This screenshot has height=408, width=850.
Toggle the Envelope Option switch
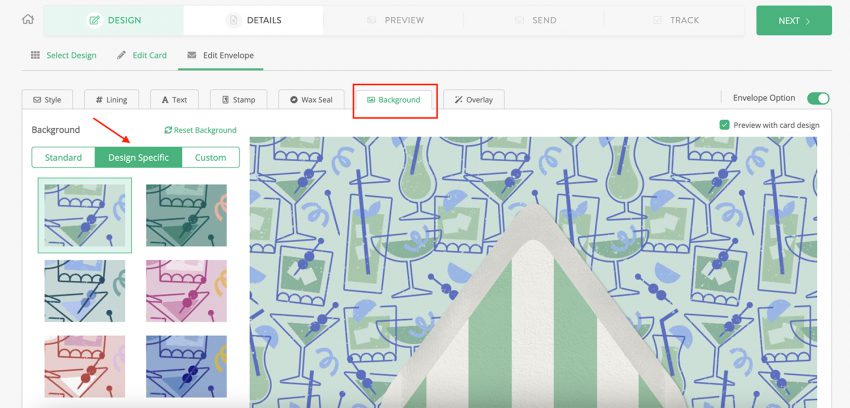(x=818, y=98)
